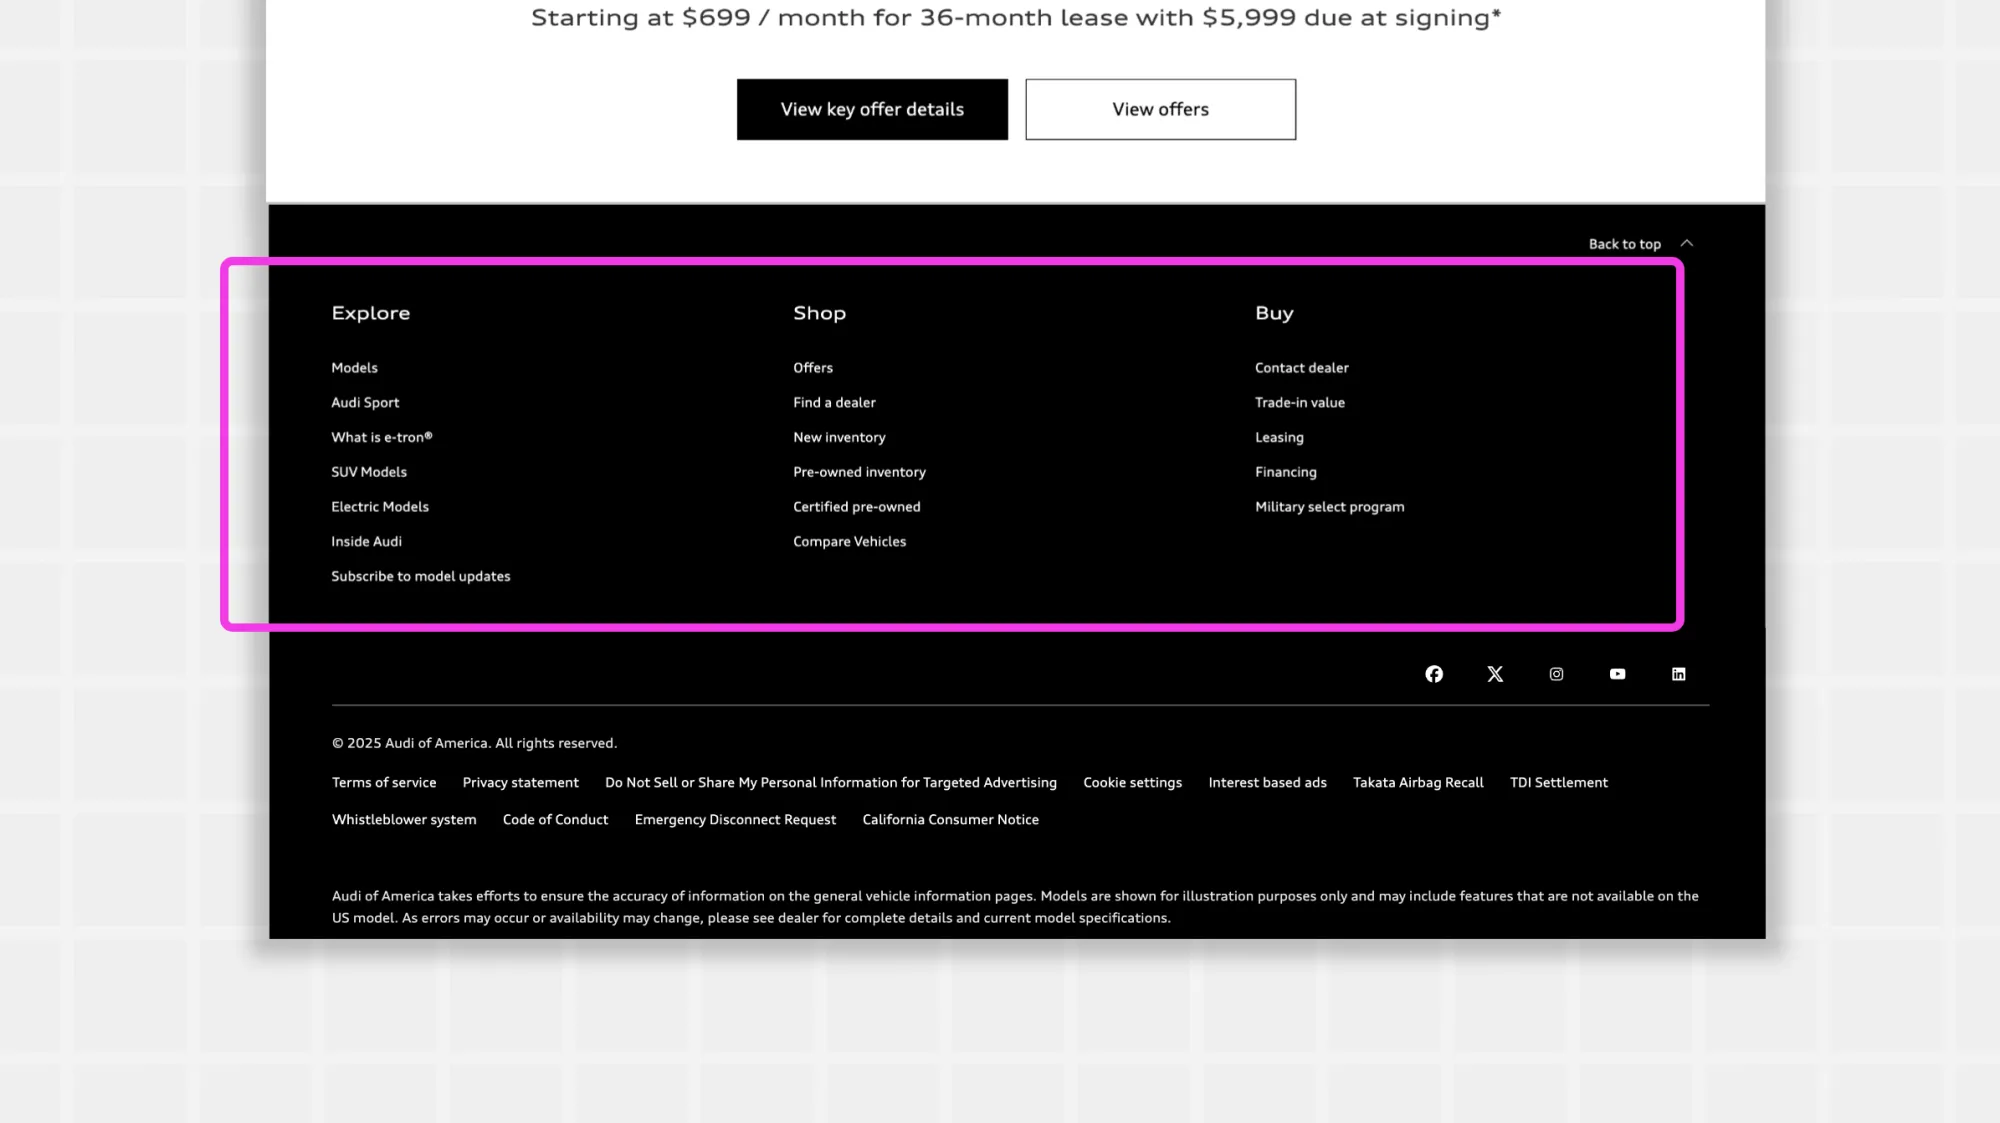The height and width of the screenshot is (1123, 2000).
Task: Open Whistleblower system link
Action: coord(404,820)
